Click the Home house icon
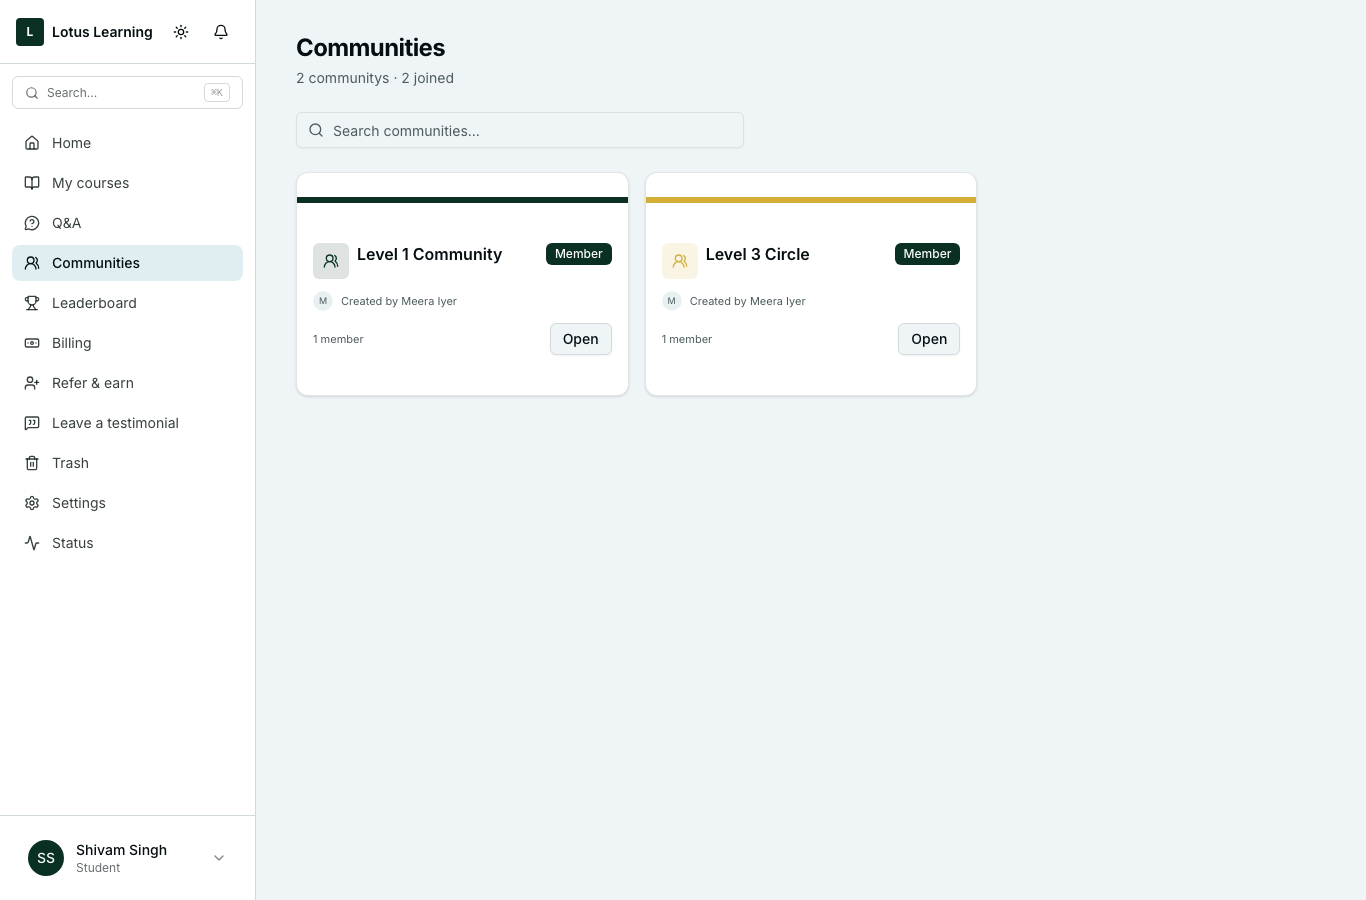 click(x=32, y=143)
